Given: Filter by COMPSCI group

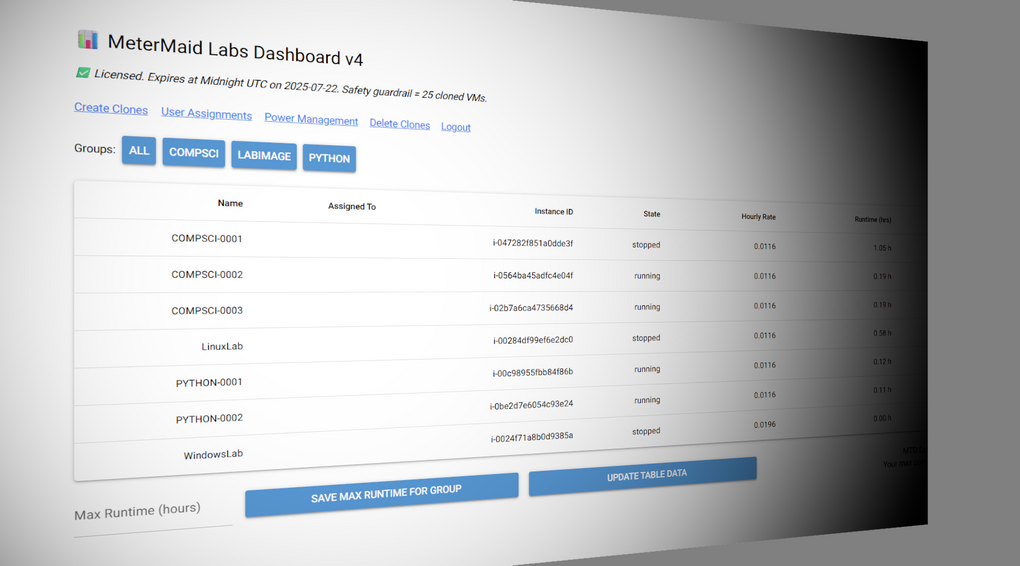Looking at the screenshot, I should click(x=194, y=154).
